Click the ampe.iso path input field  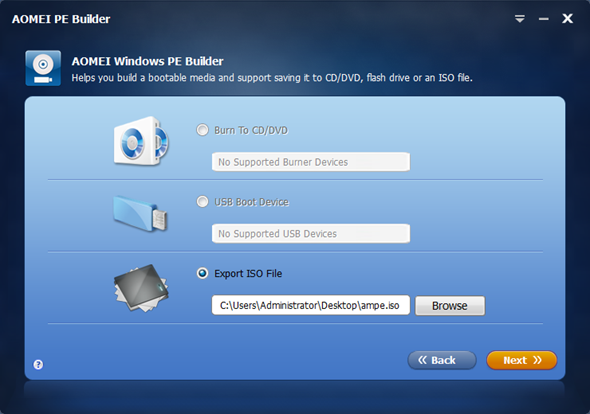click(x=311, y=305)
